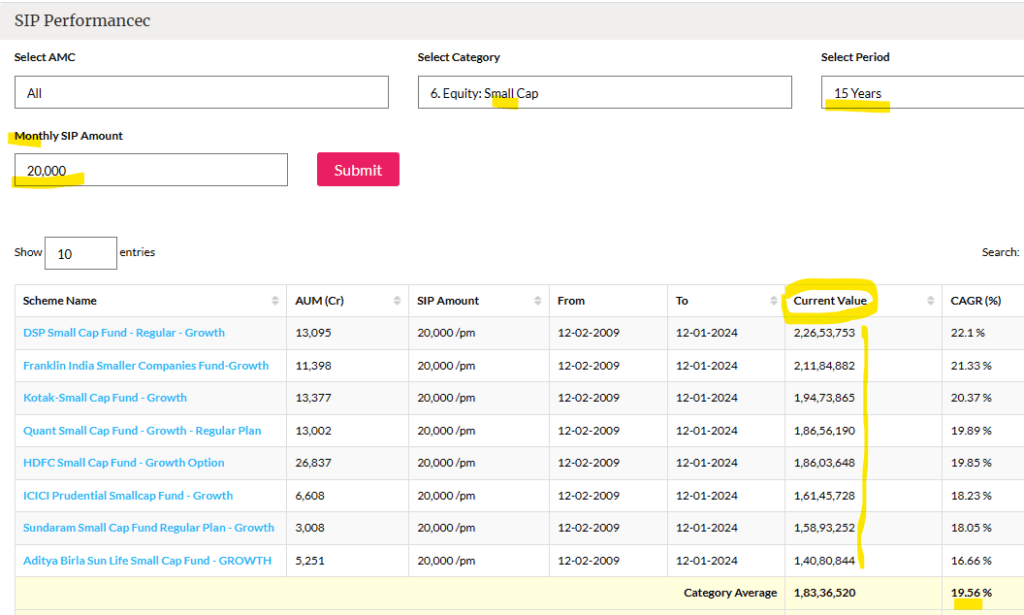Select Quant current value 1,86,56,190
Image resolution: width=1024 pixels, height=615 pixels.
(824, 431)
